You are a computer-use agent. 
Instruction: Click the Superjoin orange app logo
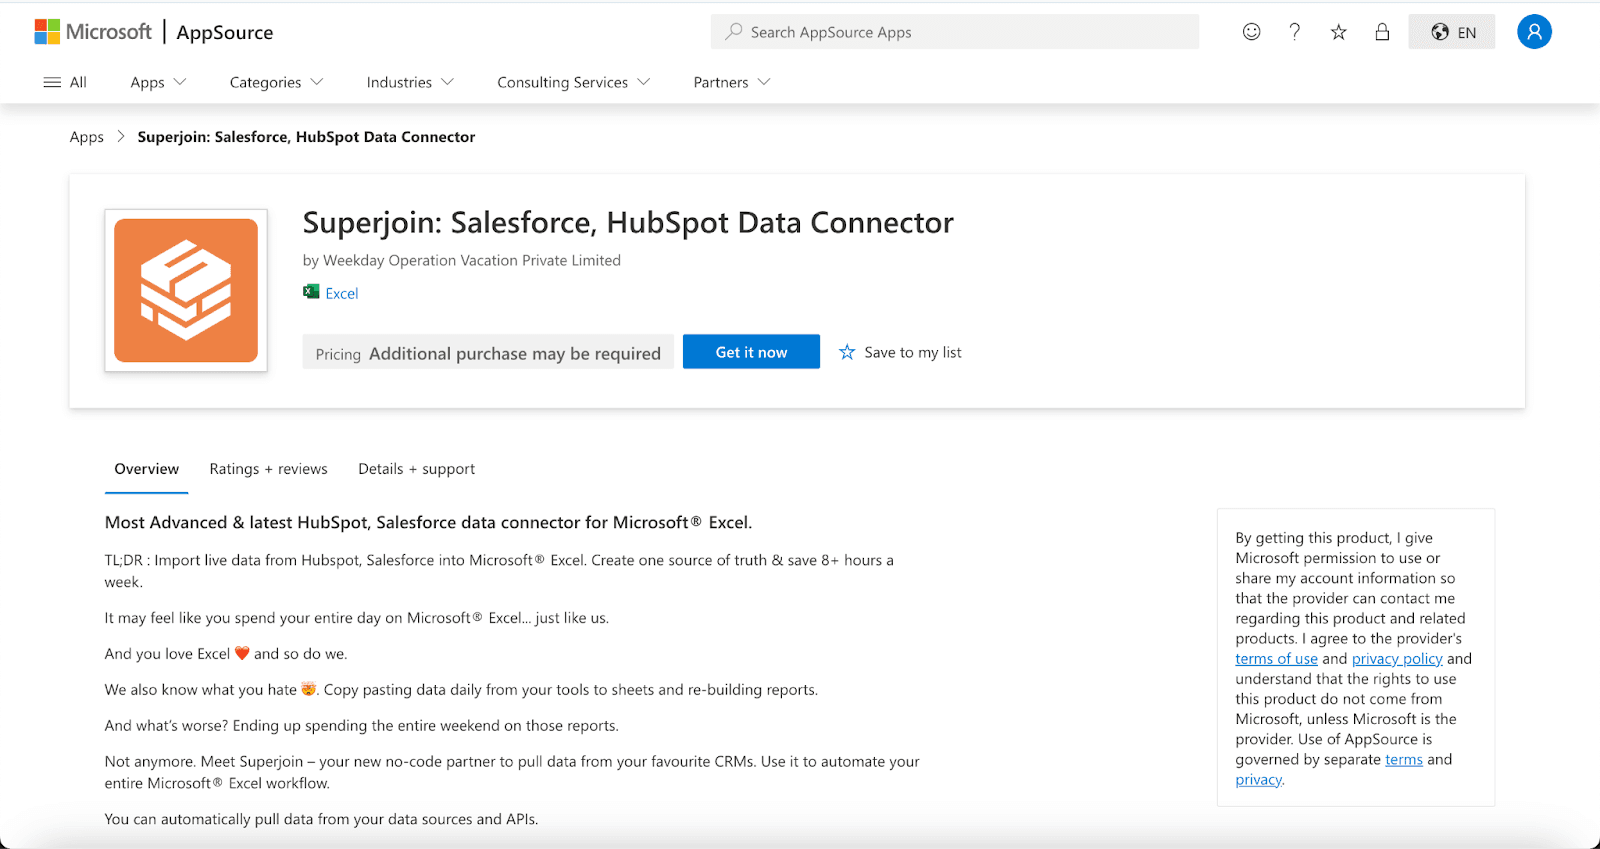(186, 290)
